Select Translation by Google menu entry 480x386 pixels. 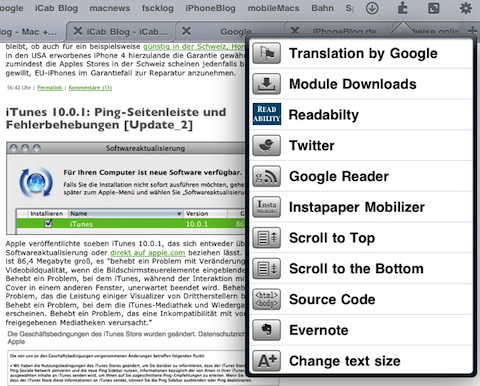(x=361, y=53)
